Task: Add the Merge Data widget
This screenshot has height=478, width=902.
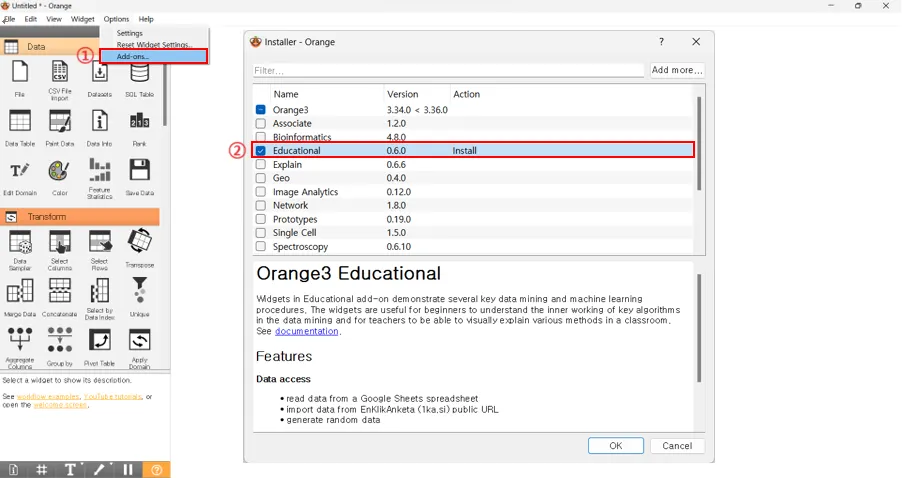Action: coord(20,298)
